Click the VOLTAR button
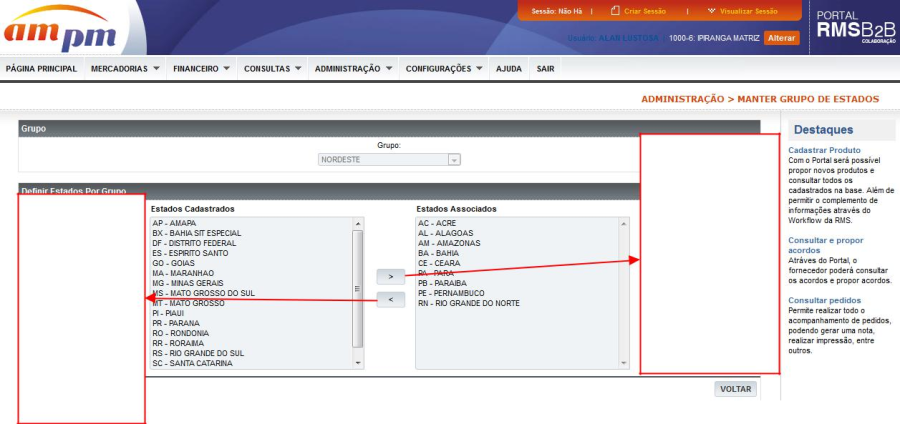This screenshot has height=424, width=900. pyautogui.click(x=736, y=389)
